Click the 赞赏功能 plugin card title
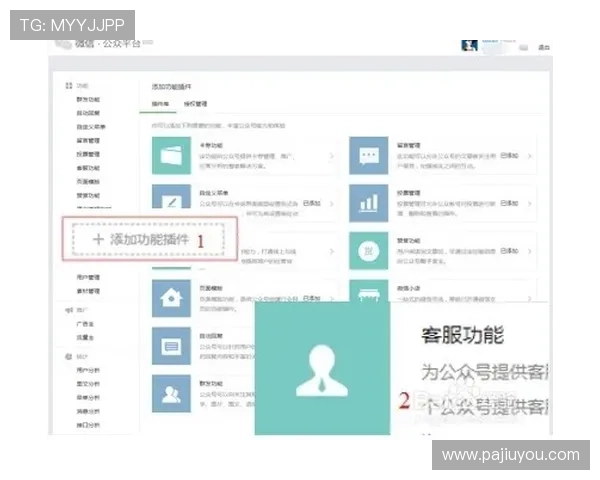 [409, 241]
